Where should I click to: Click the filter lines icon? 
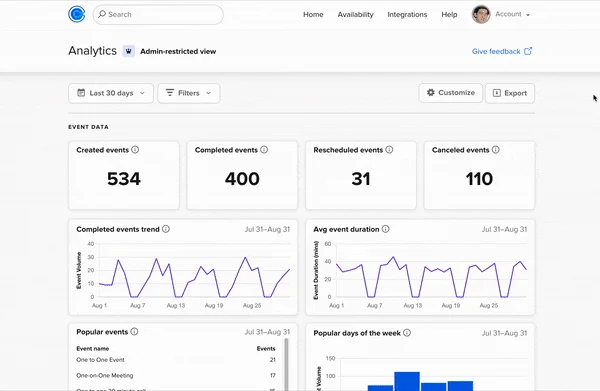click(x=170, y=93)
